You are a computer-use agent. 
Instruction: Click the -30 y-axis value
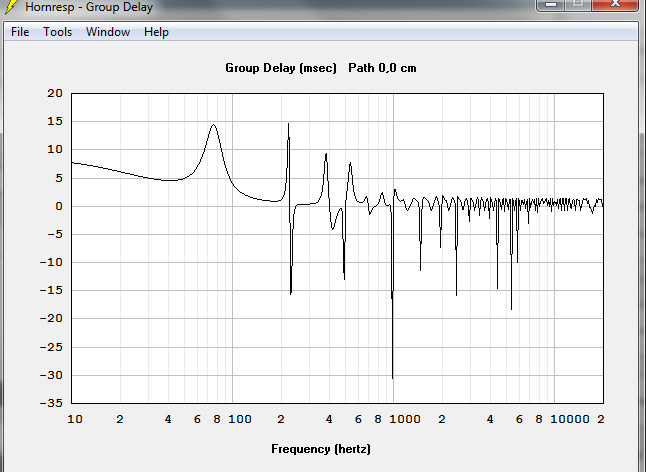[51, 375]
